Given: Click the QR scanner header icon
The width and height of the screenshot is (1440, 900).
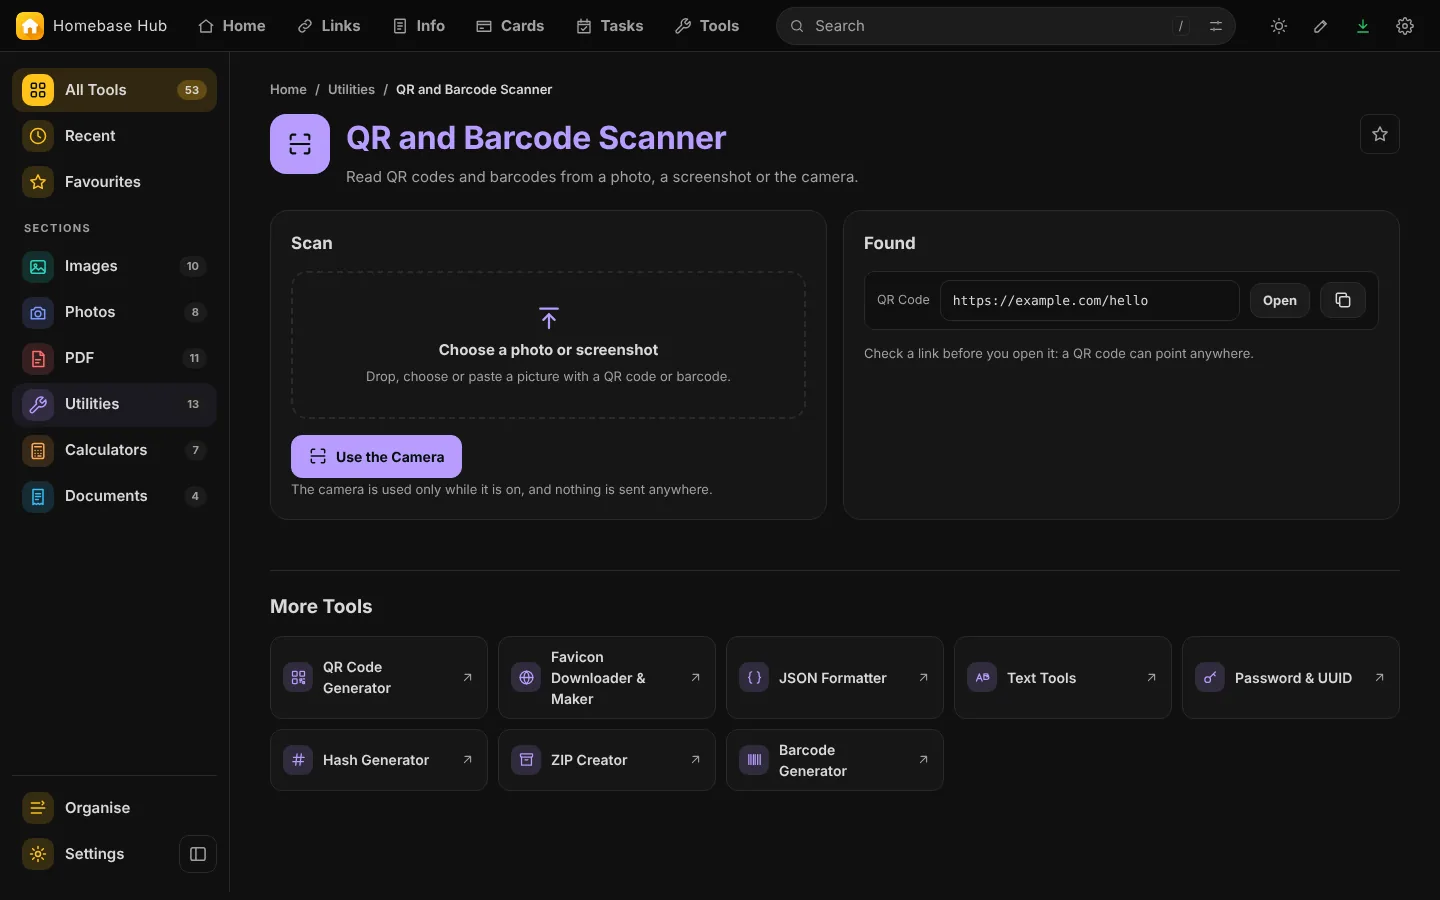Looking at the screenshot, I should tap(300, 144).
